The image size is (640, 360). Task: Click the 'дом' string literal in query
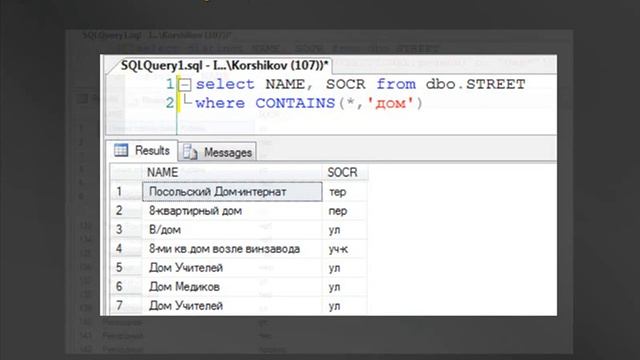[391, 103]
